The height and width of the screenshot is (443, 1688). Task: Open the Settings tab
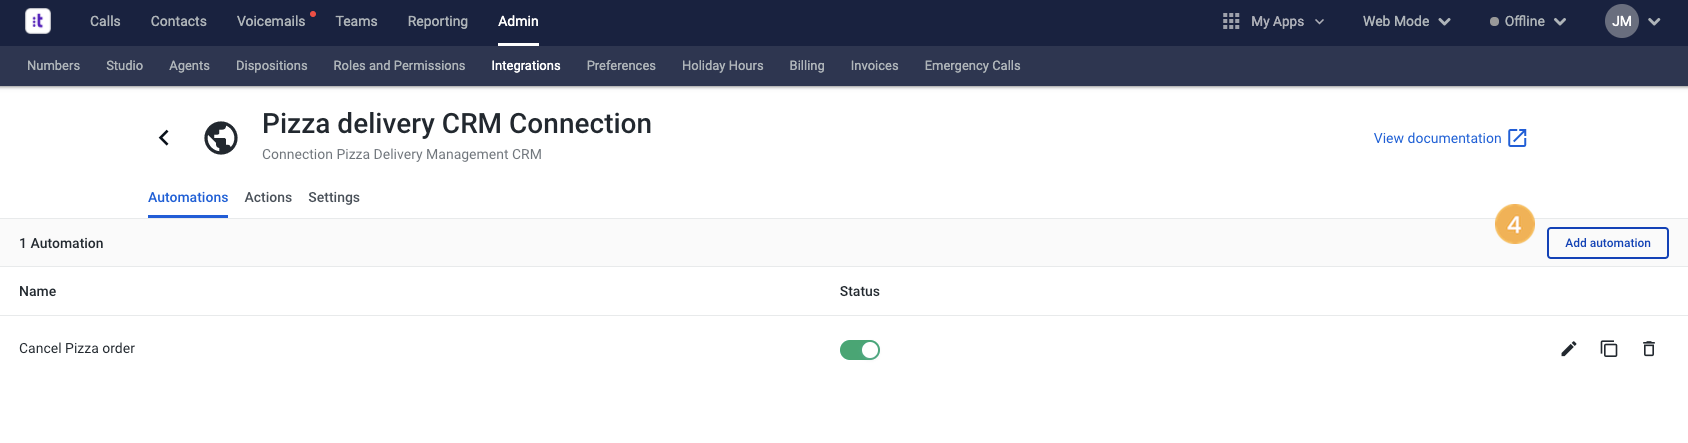click(x=334, y=197)
